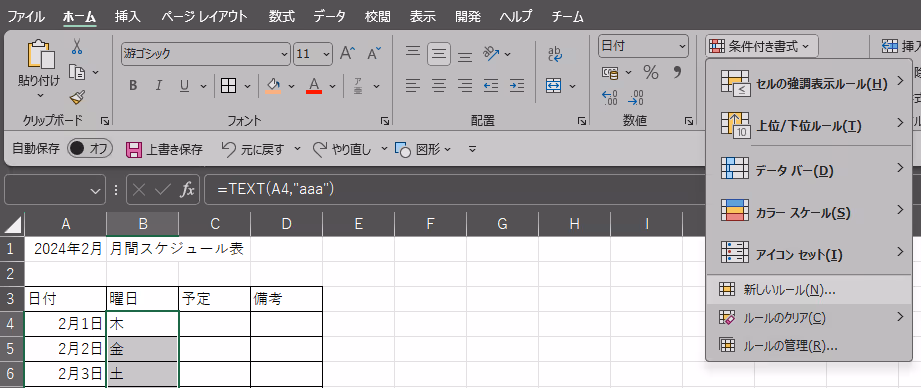Image resolution: width=921 pixels, height=388 pixels.
Task: Apply fill color bucket
Action: [273, 86]
